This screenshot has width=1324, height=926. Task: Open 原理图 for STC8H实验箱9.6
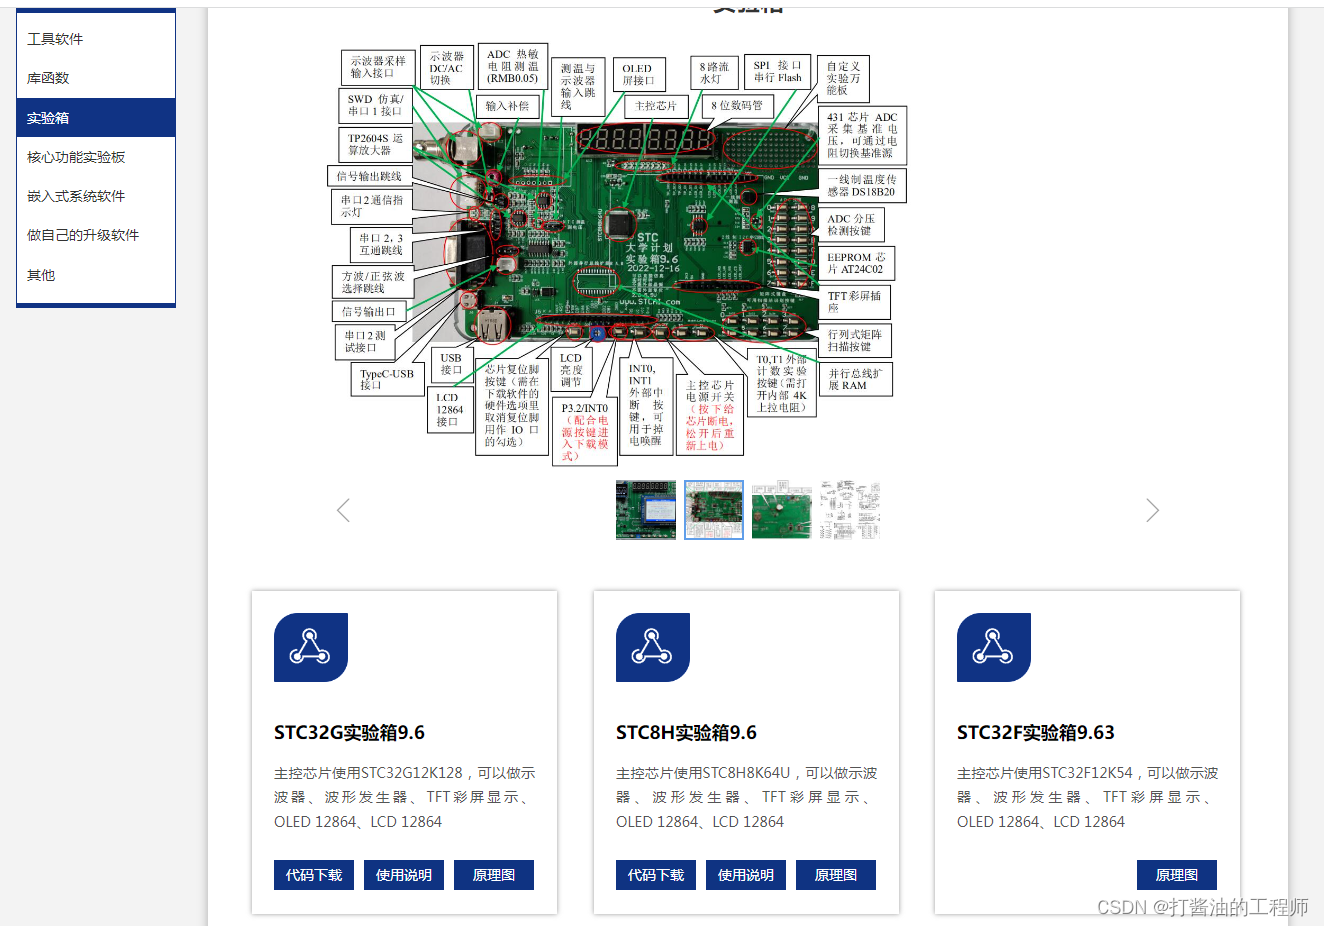pos(836,875)
